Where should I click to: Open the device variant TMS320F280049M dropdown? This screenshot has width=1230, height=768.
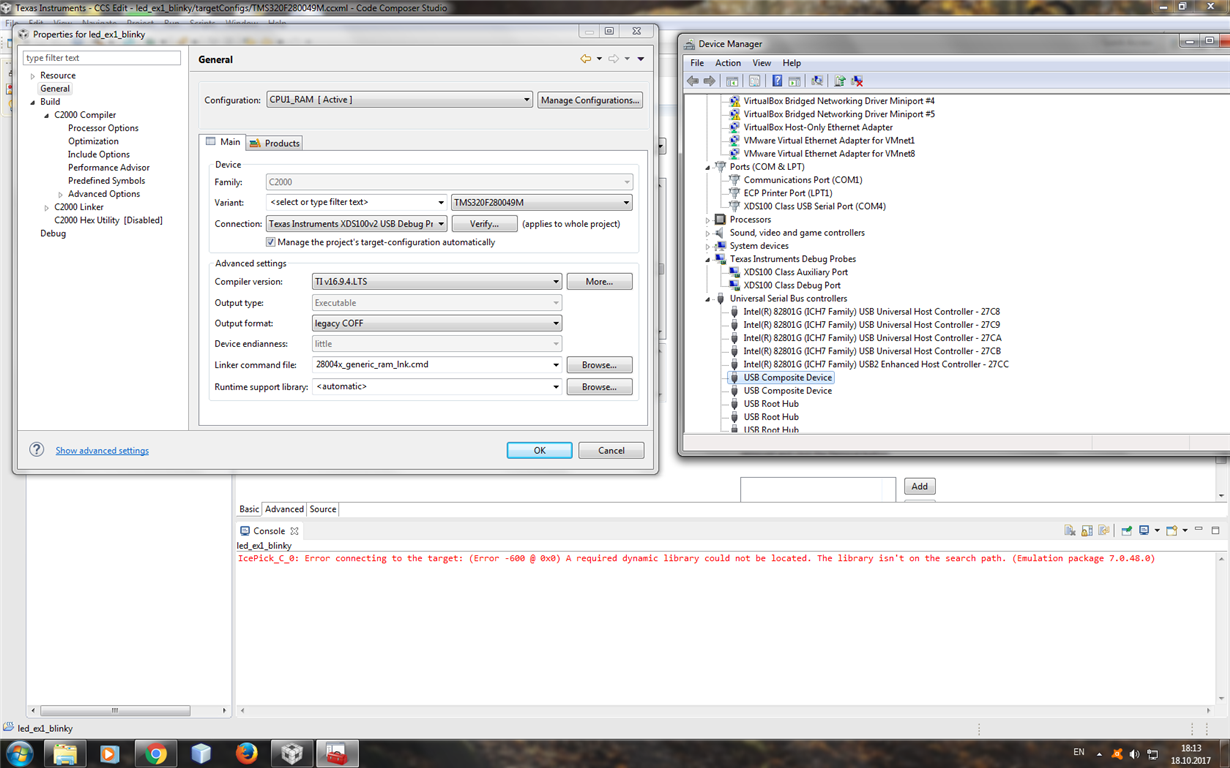542,202
